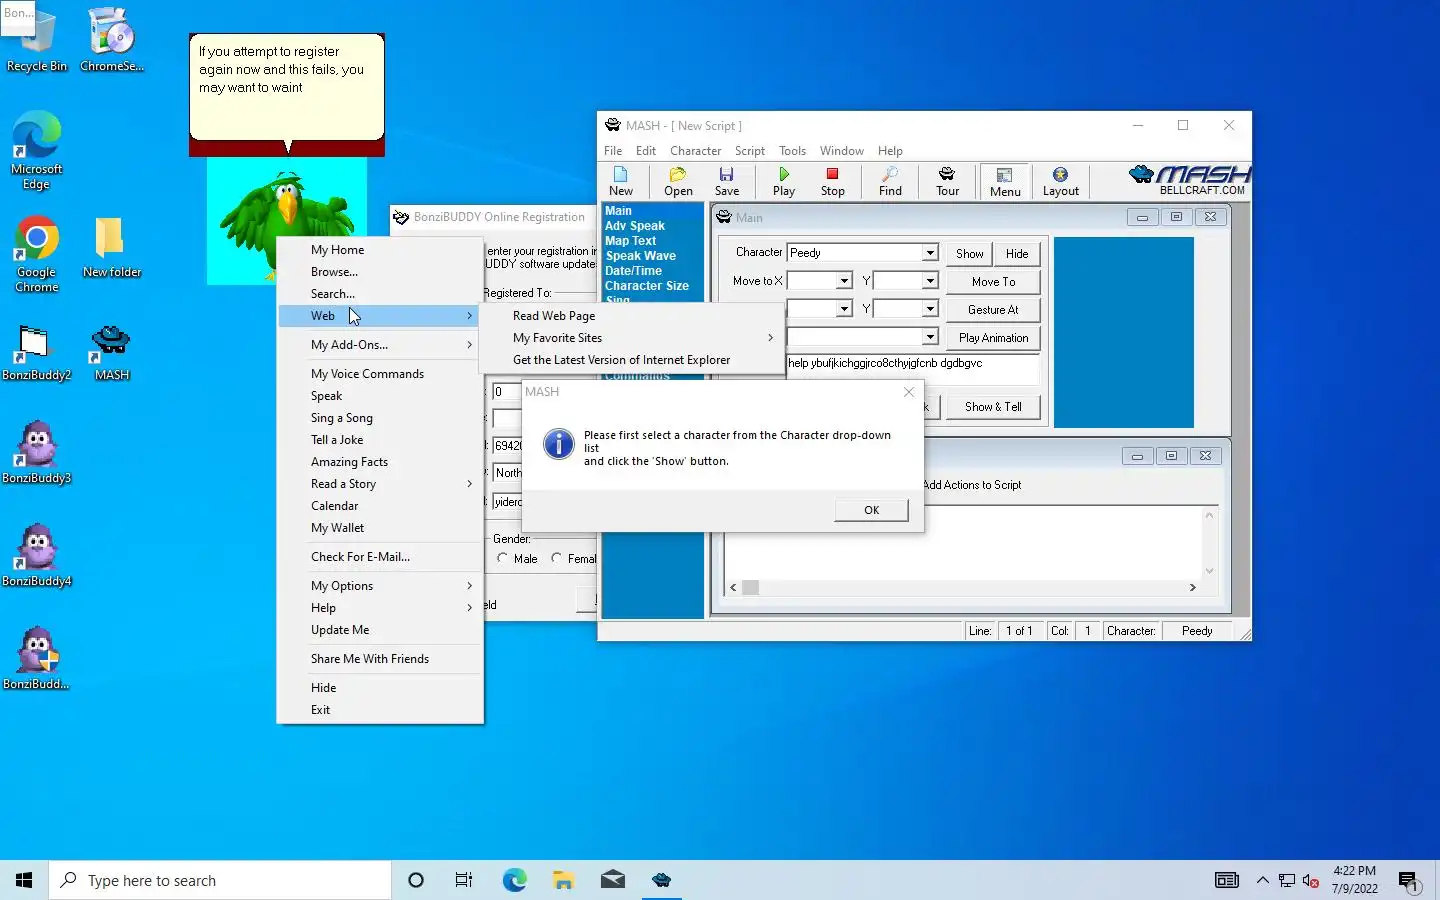Select Character Size in the blue sidebar
The width and height of the screenshot is (1440, 900).
click(x=646, y=286)
